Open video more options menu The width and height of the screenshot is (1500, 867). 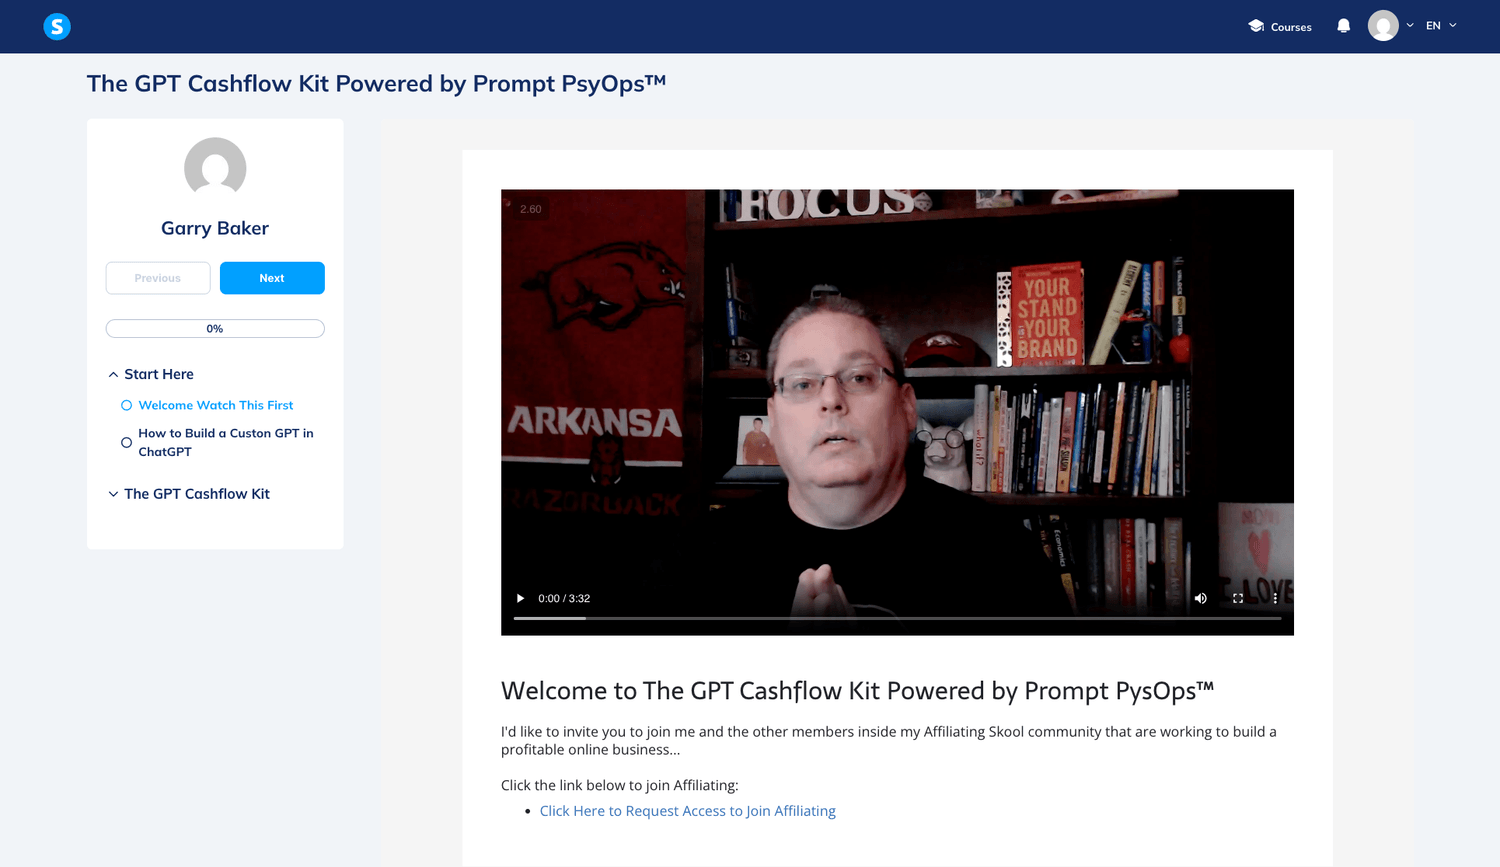1275,598
